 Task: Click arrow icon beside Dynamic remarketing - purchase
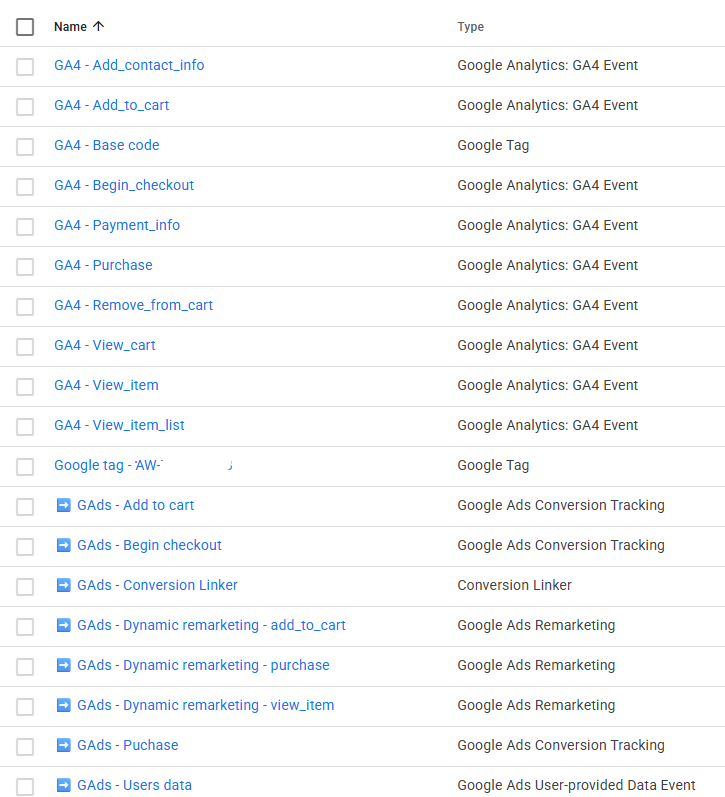64,665
